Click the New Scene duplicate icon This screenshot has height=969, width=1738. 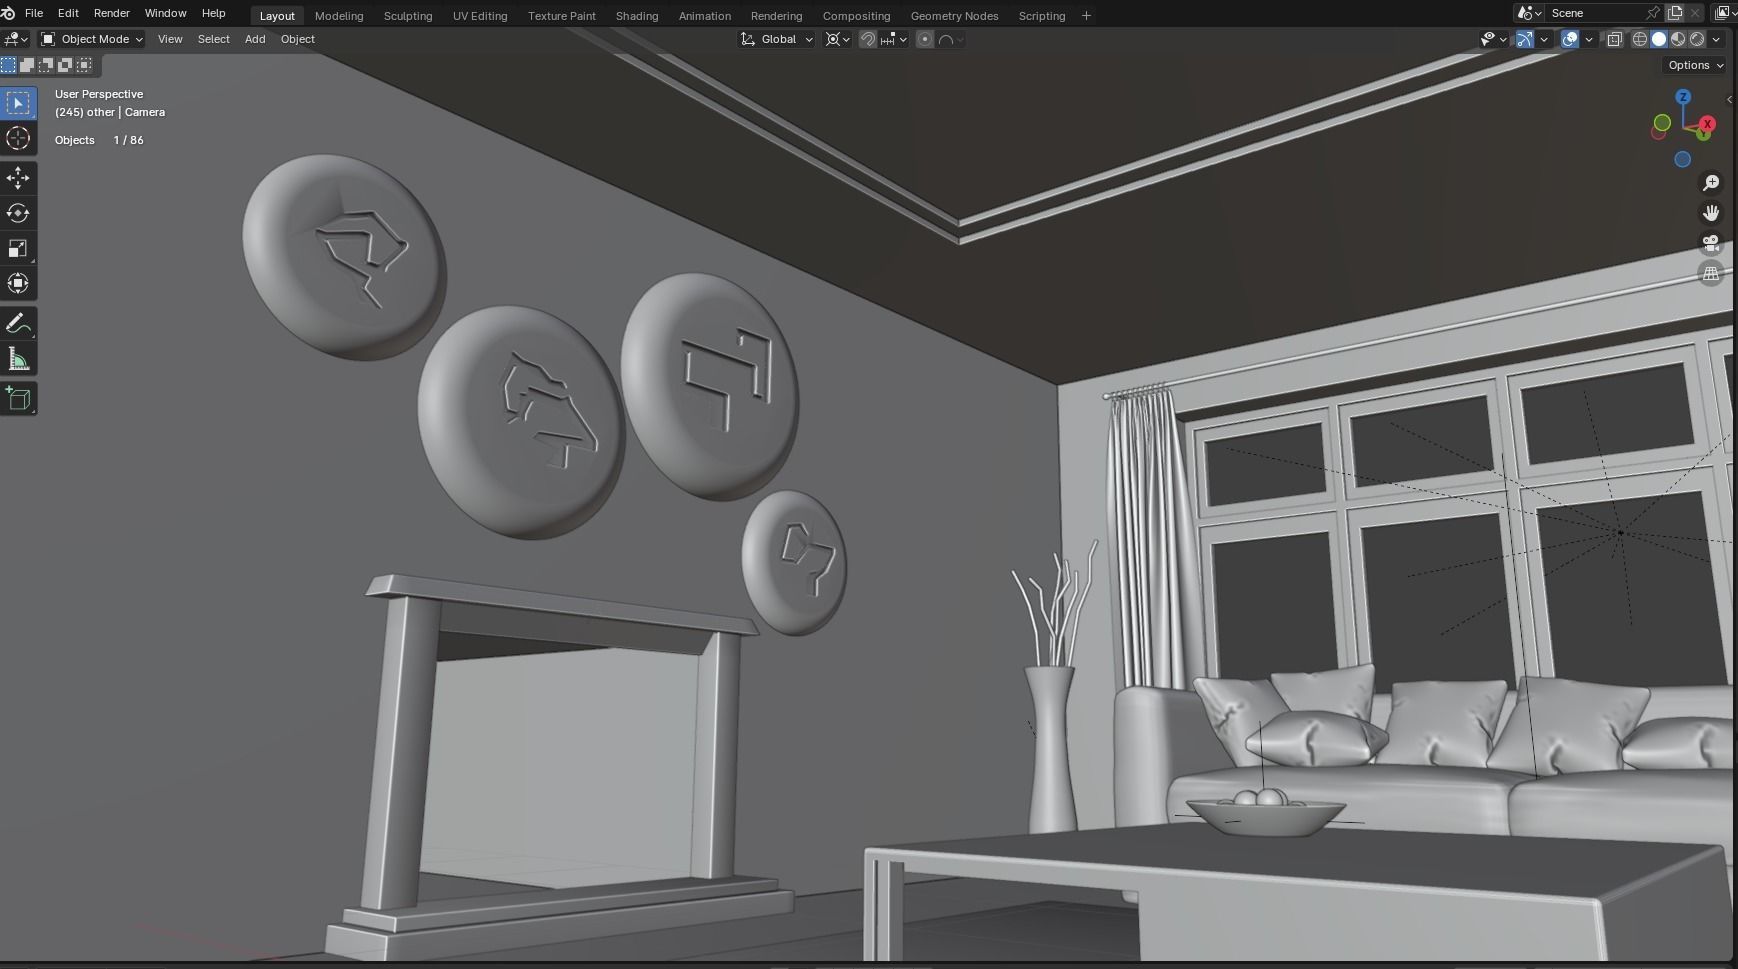1675,13
